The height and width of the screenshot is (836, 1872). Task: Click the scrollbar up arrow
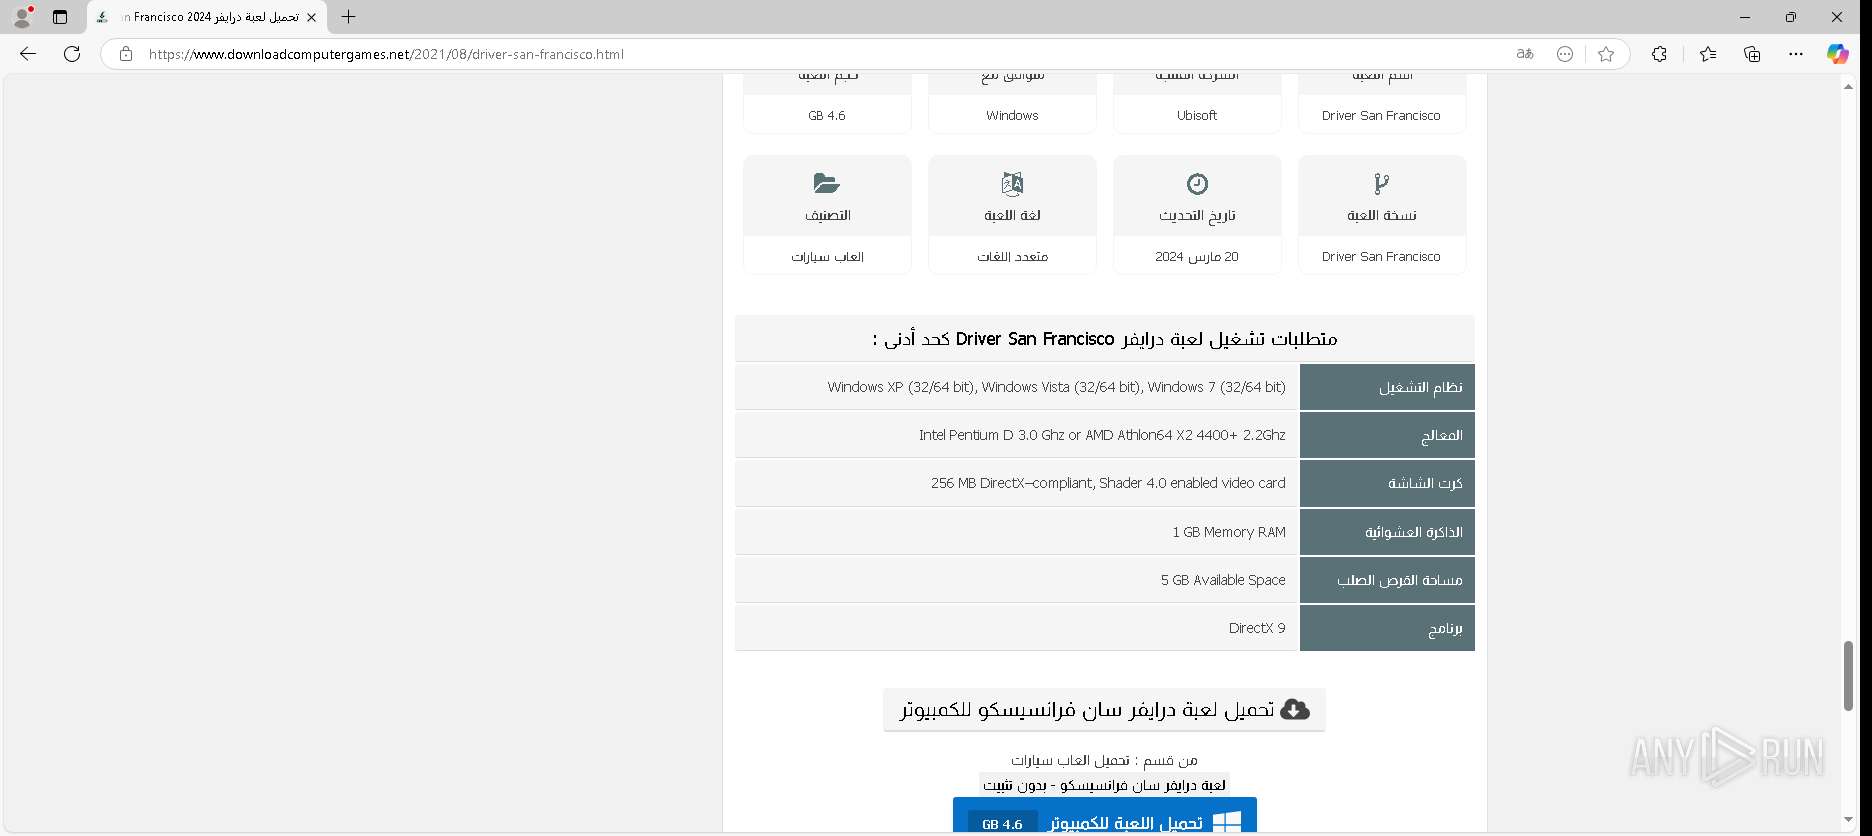click(1848, 87)
